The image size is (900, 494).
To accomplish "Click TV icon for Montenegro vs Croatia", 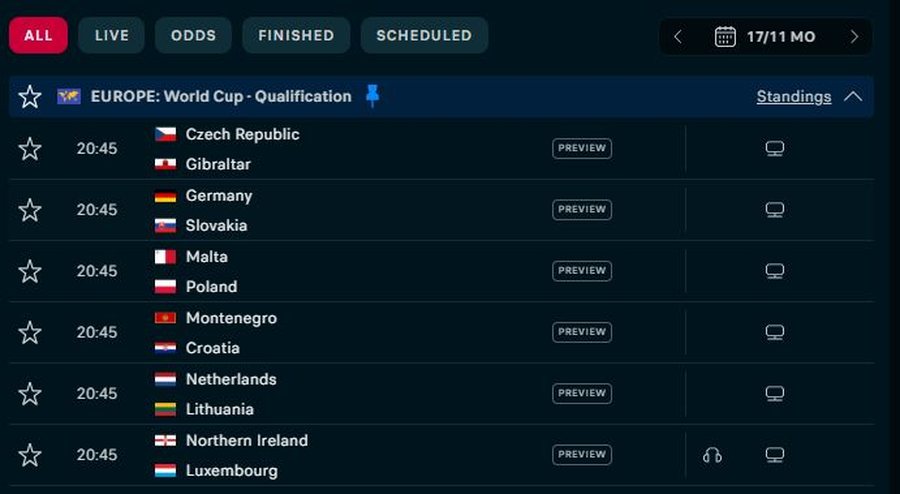I will 774,332.
